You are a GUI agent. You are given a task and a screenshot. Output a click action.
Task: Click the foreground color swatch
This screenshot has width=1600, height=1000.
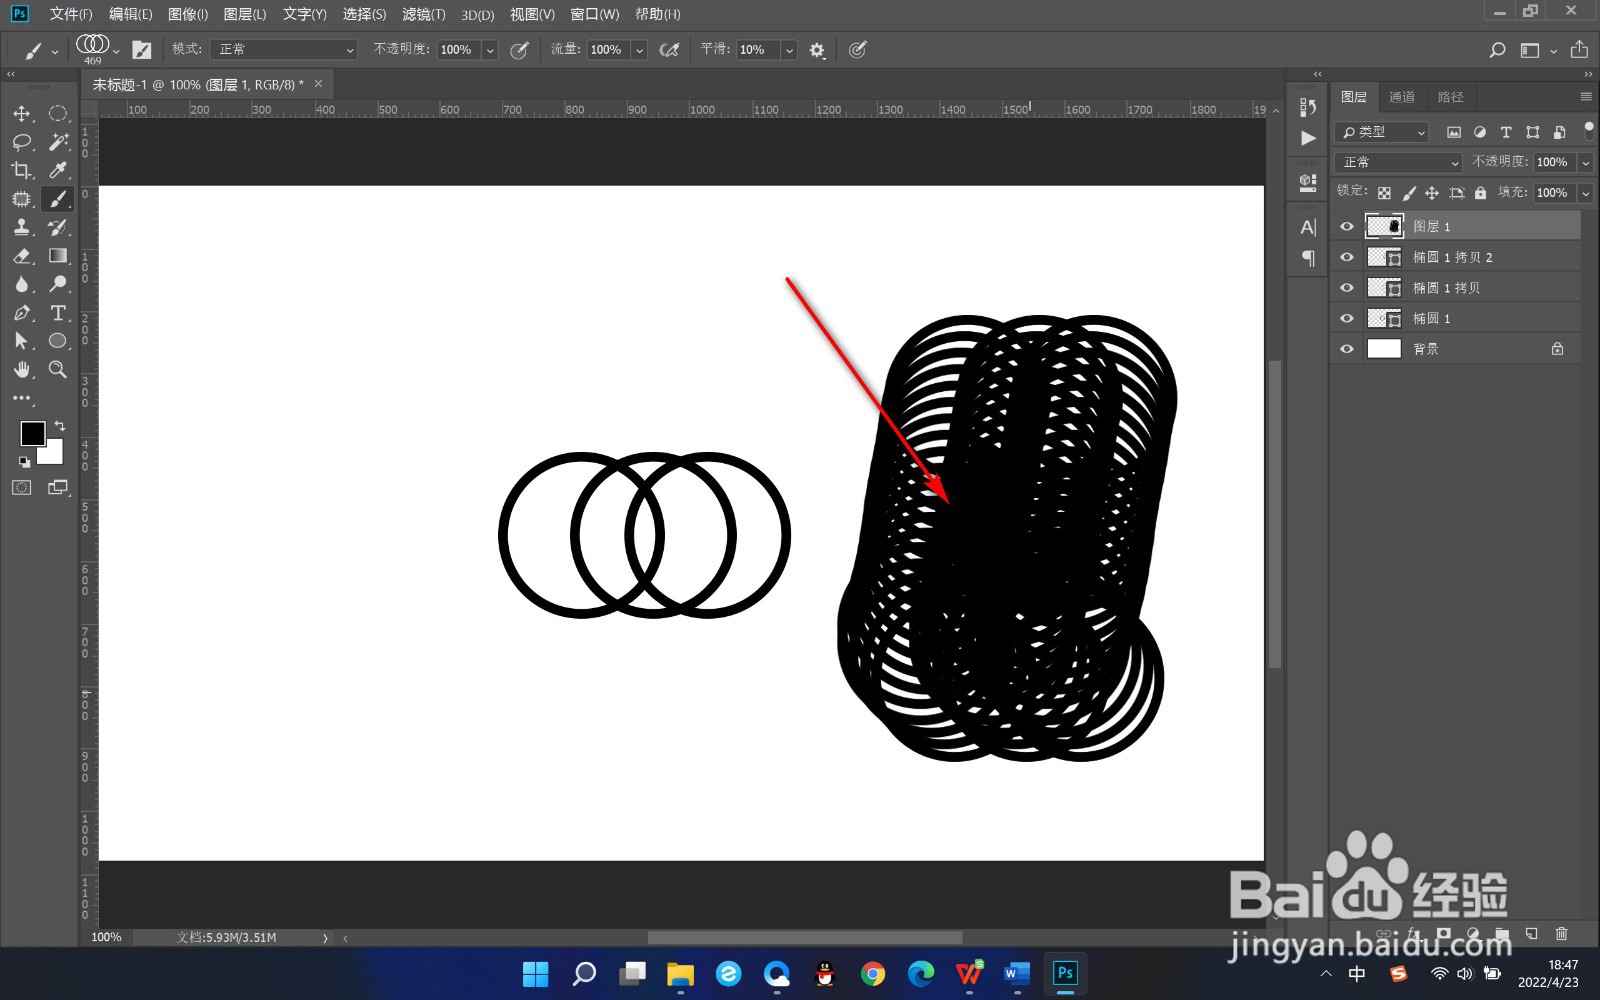tap(32, 434)
